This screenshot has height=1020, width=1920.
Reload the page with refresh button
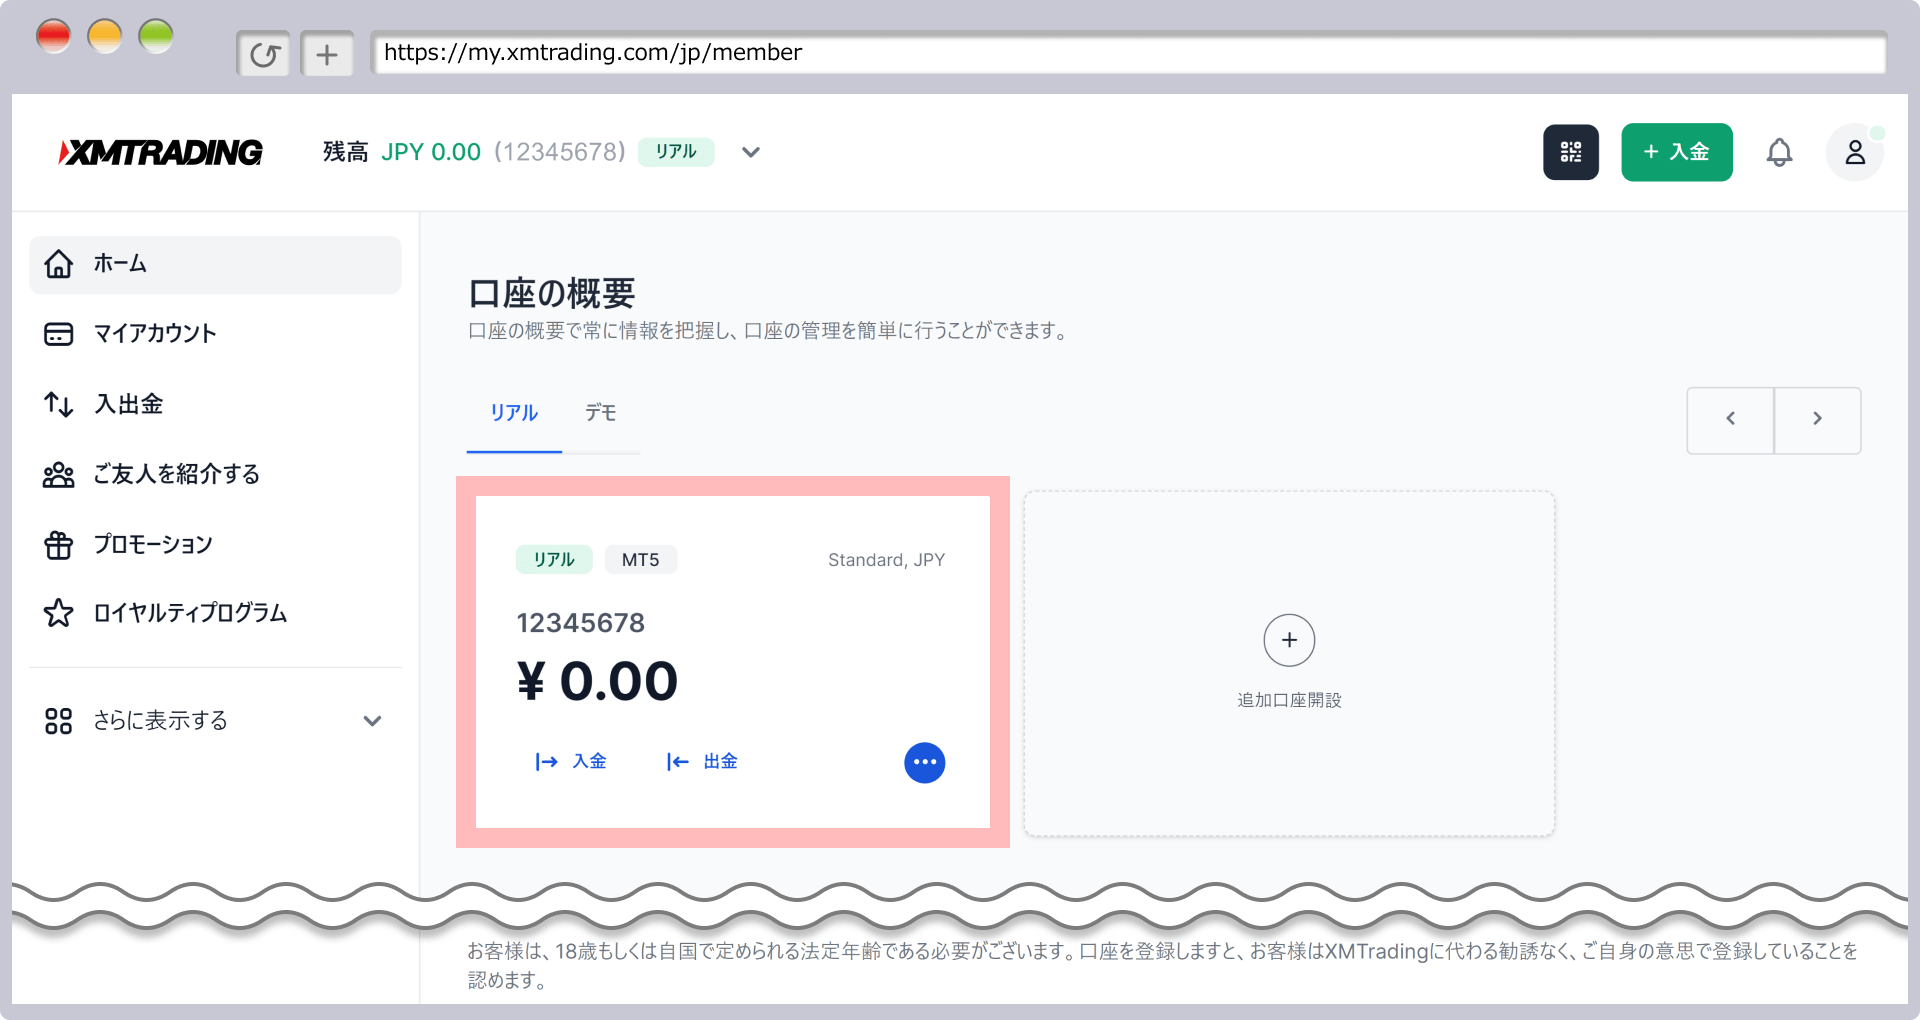pyautogui.click(x=263, y=54)
